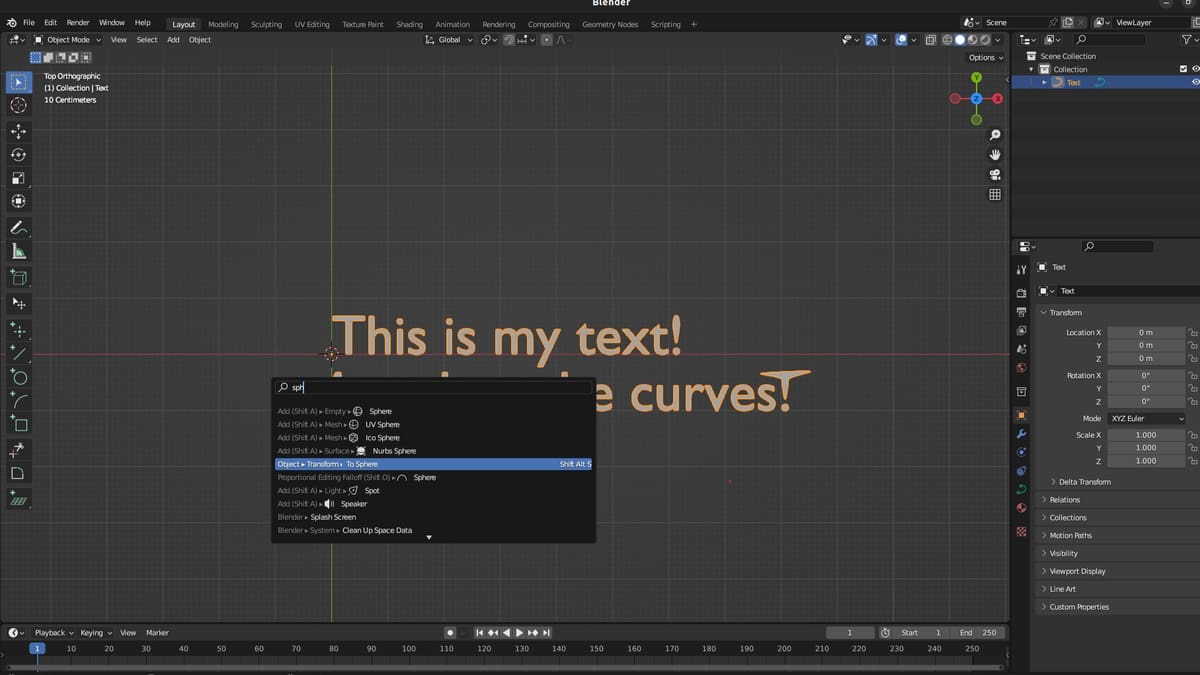
Task: Toggle camera view with the camera icon
Action: [995, 175]
